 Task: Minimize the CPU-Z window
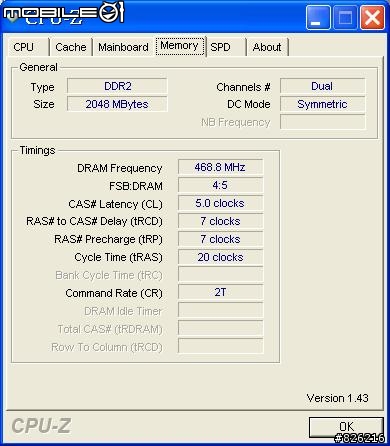point(318,17)
